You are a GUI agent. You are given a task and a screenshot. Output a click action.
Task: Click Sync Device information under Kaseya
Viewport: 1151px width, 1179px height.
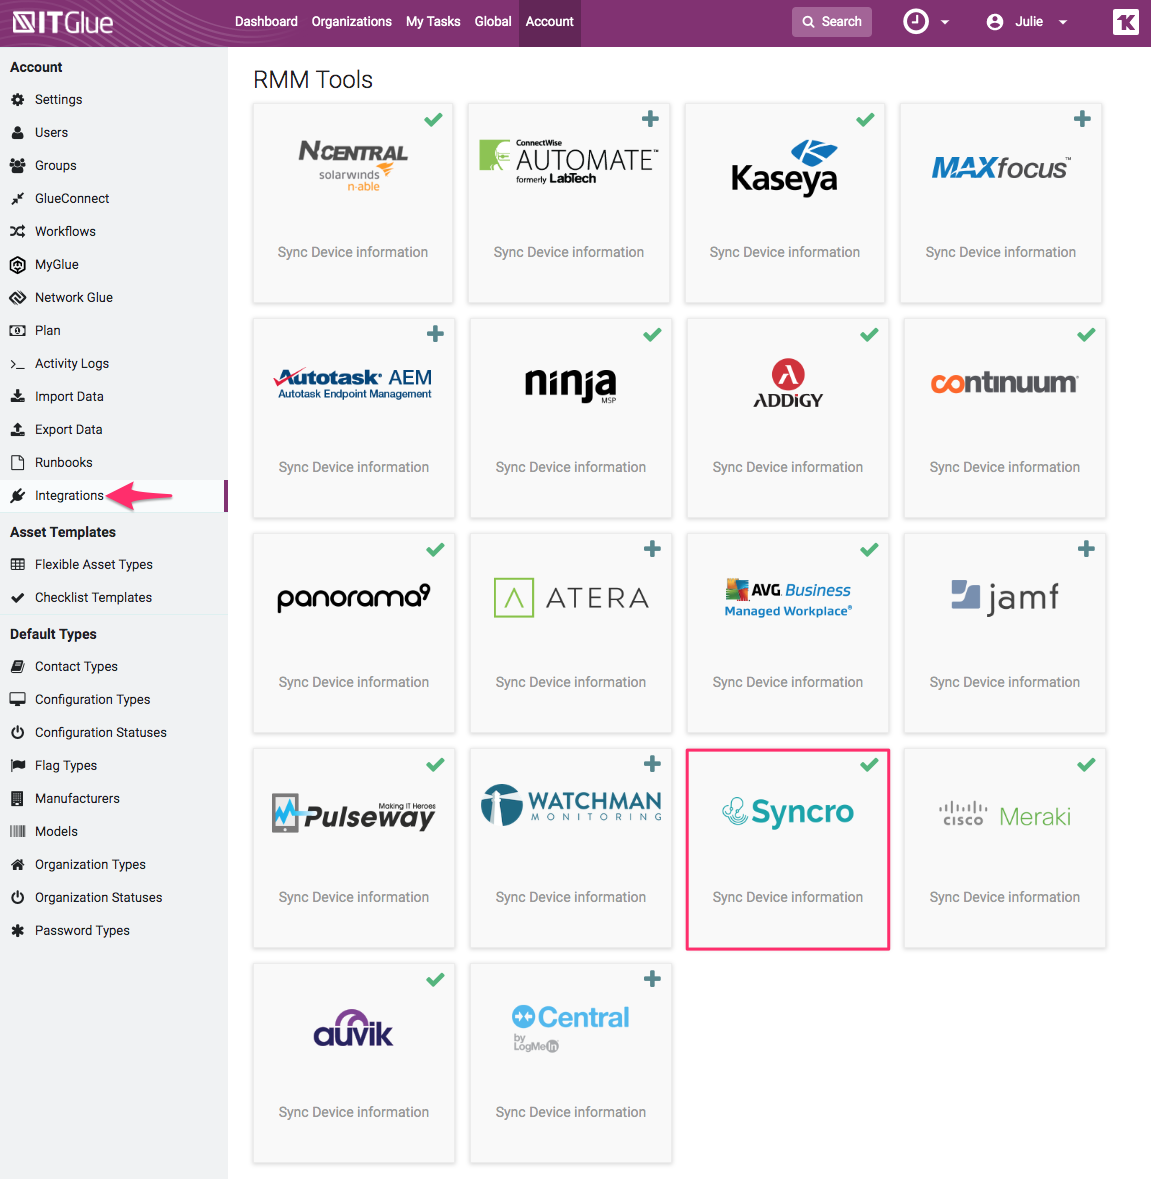[785, 252]
